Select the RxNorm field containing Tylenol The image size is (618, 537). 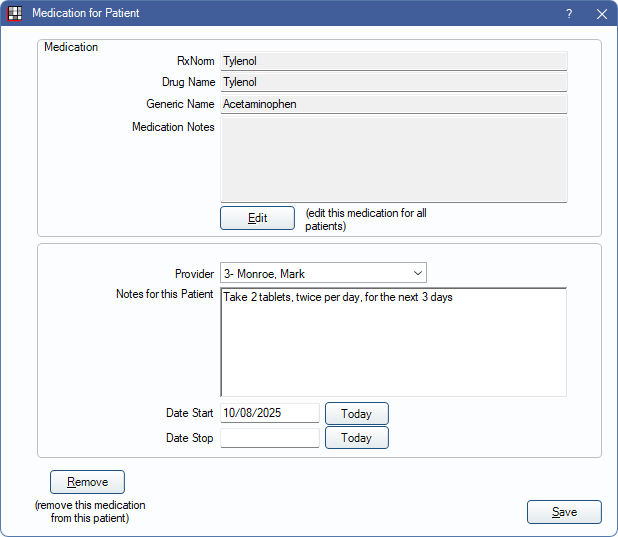[393, 61]
